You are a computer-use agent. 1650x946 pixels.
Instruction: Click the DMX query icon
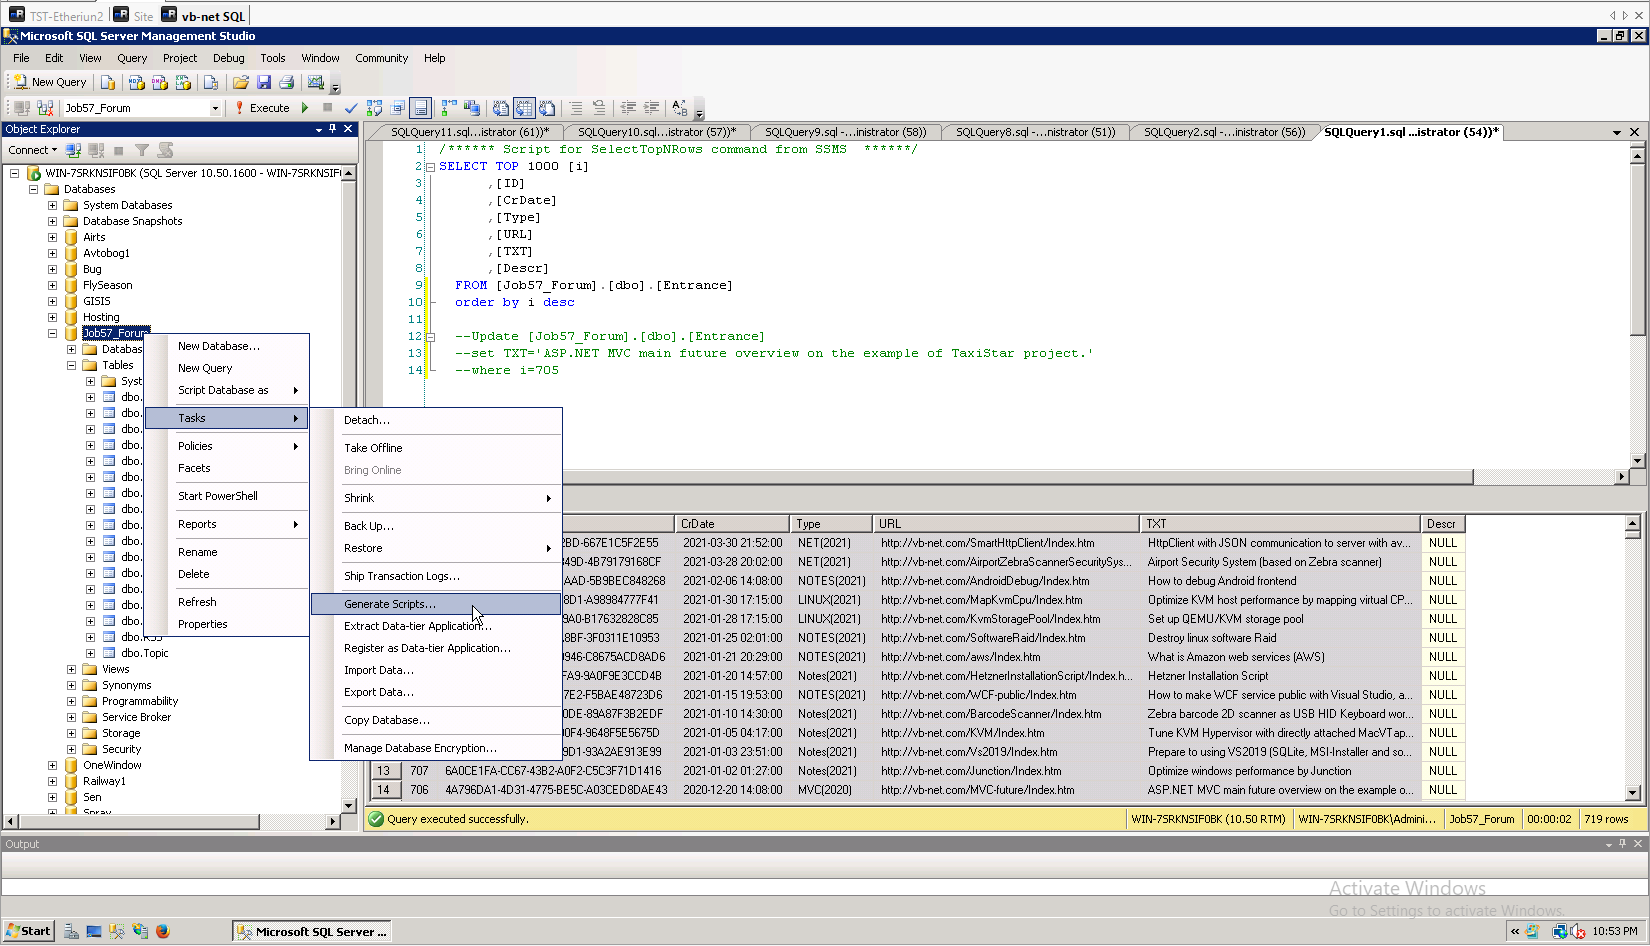click(160, 82)
